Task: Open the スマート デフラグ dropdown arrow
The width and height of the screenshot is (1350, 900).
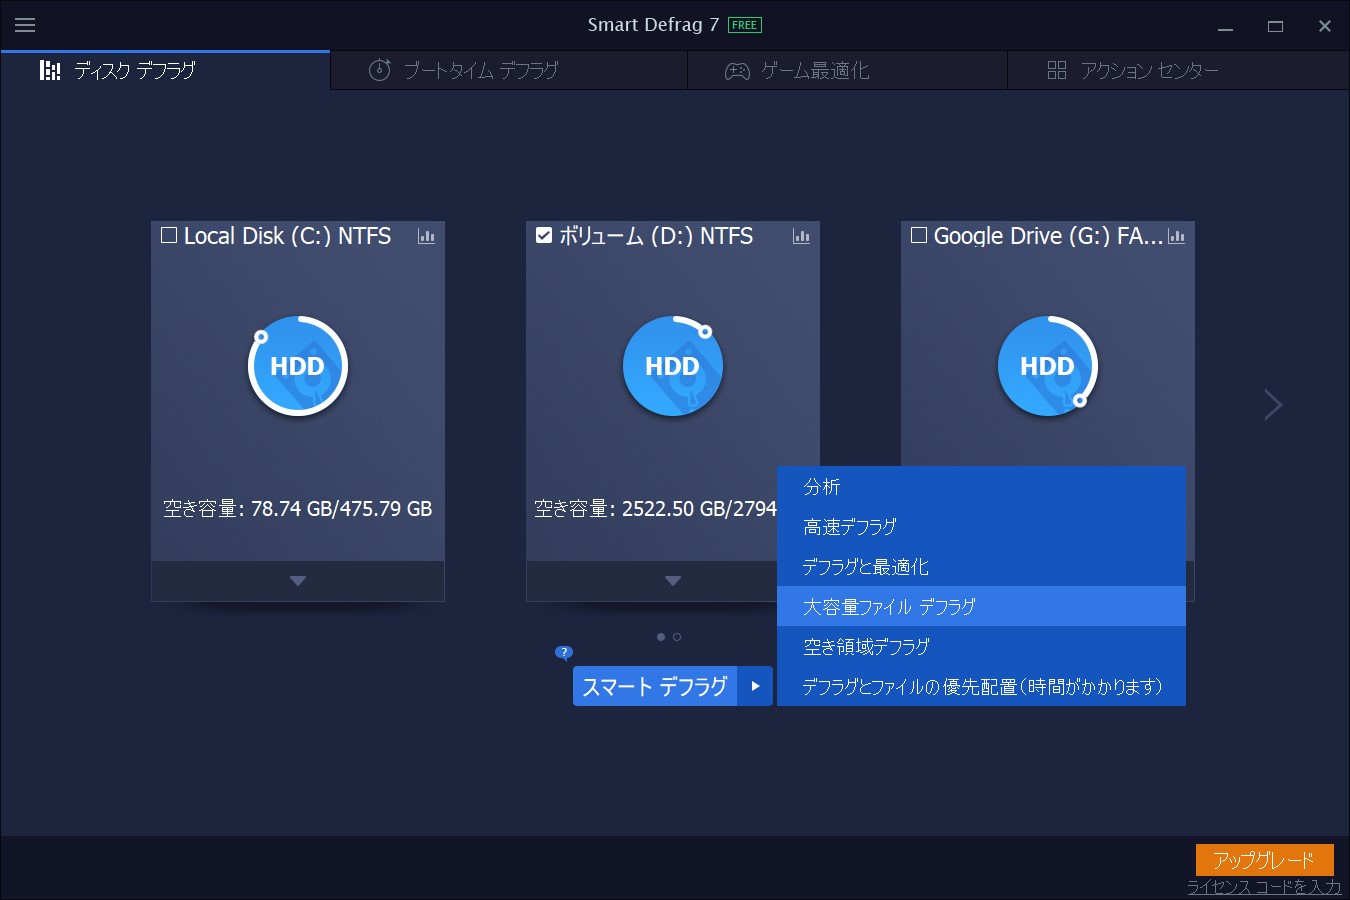Action: coord(756,686)
